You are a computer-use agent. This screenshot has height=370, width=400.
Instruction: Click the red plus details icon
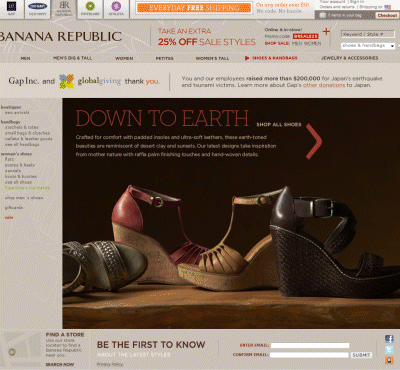click(326, 31)
